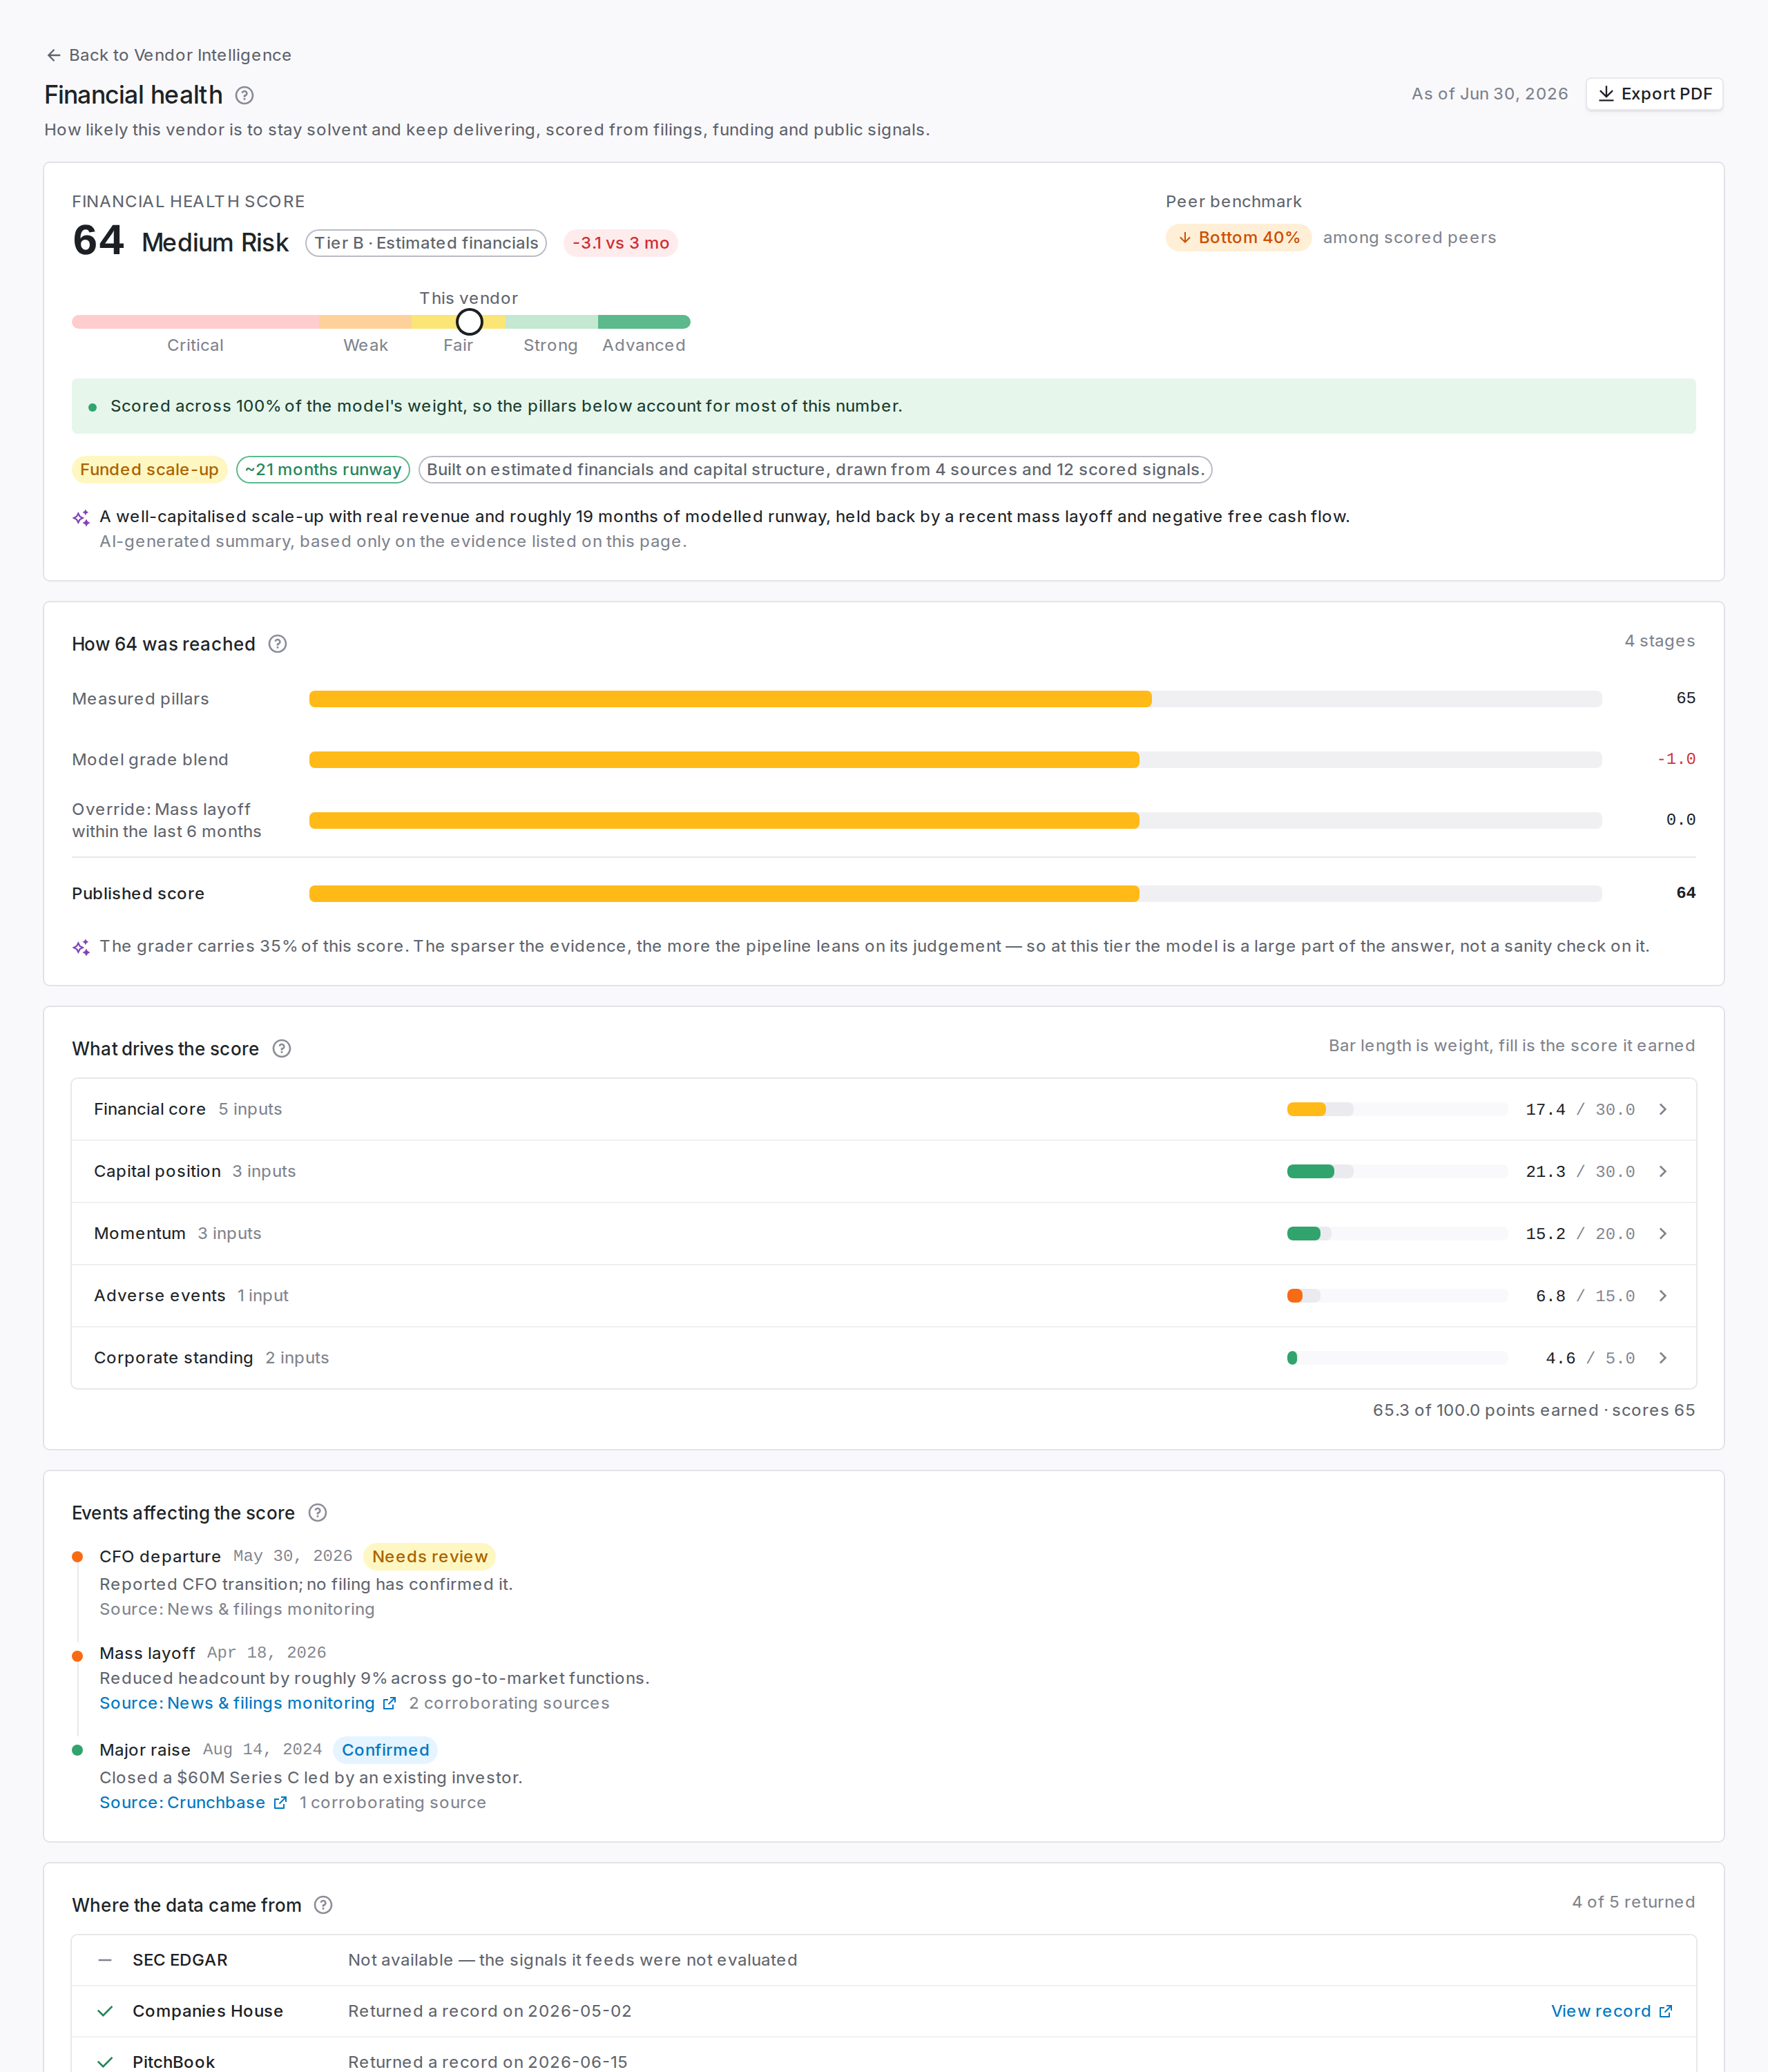
Task: Click the Advanced segment of the risk scale
Action: pyautogui.click(x=644, y=322)
